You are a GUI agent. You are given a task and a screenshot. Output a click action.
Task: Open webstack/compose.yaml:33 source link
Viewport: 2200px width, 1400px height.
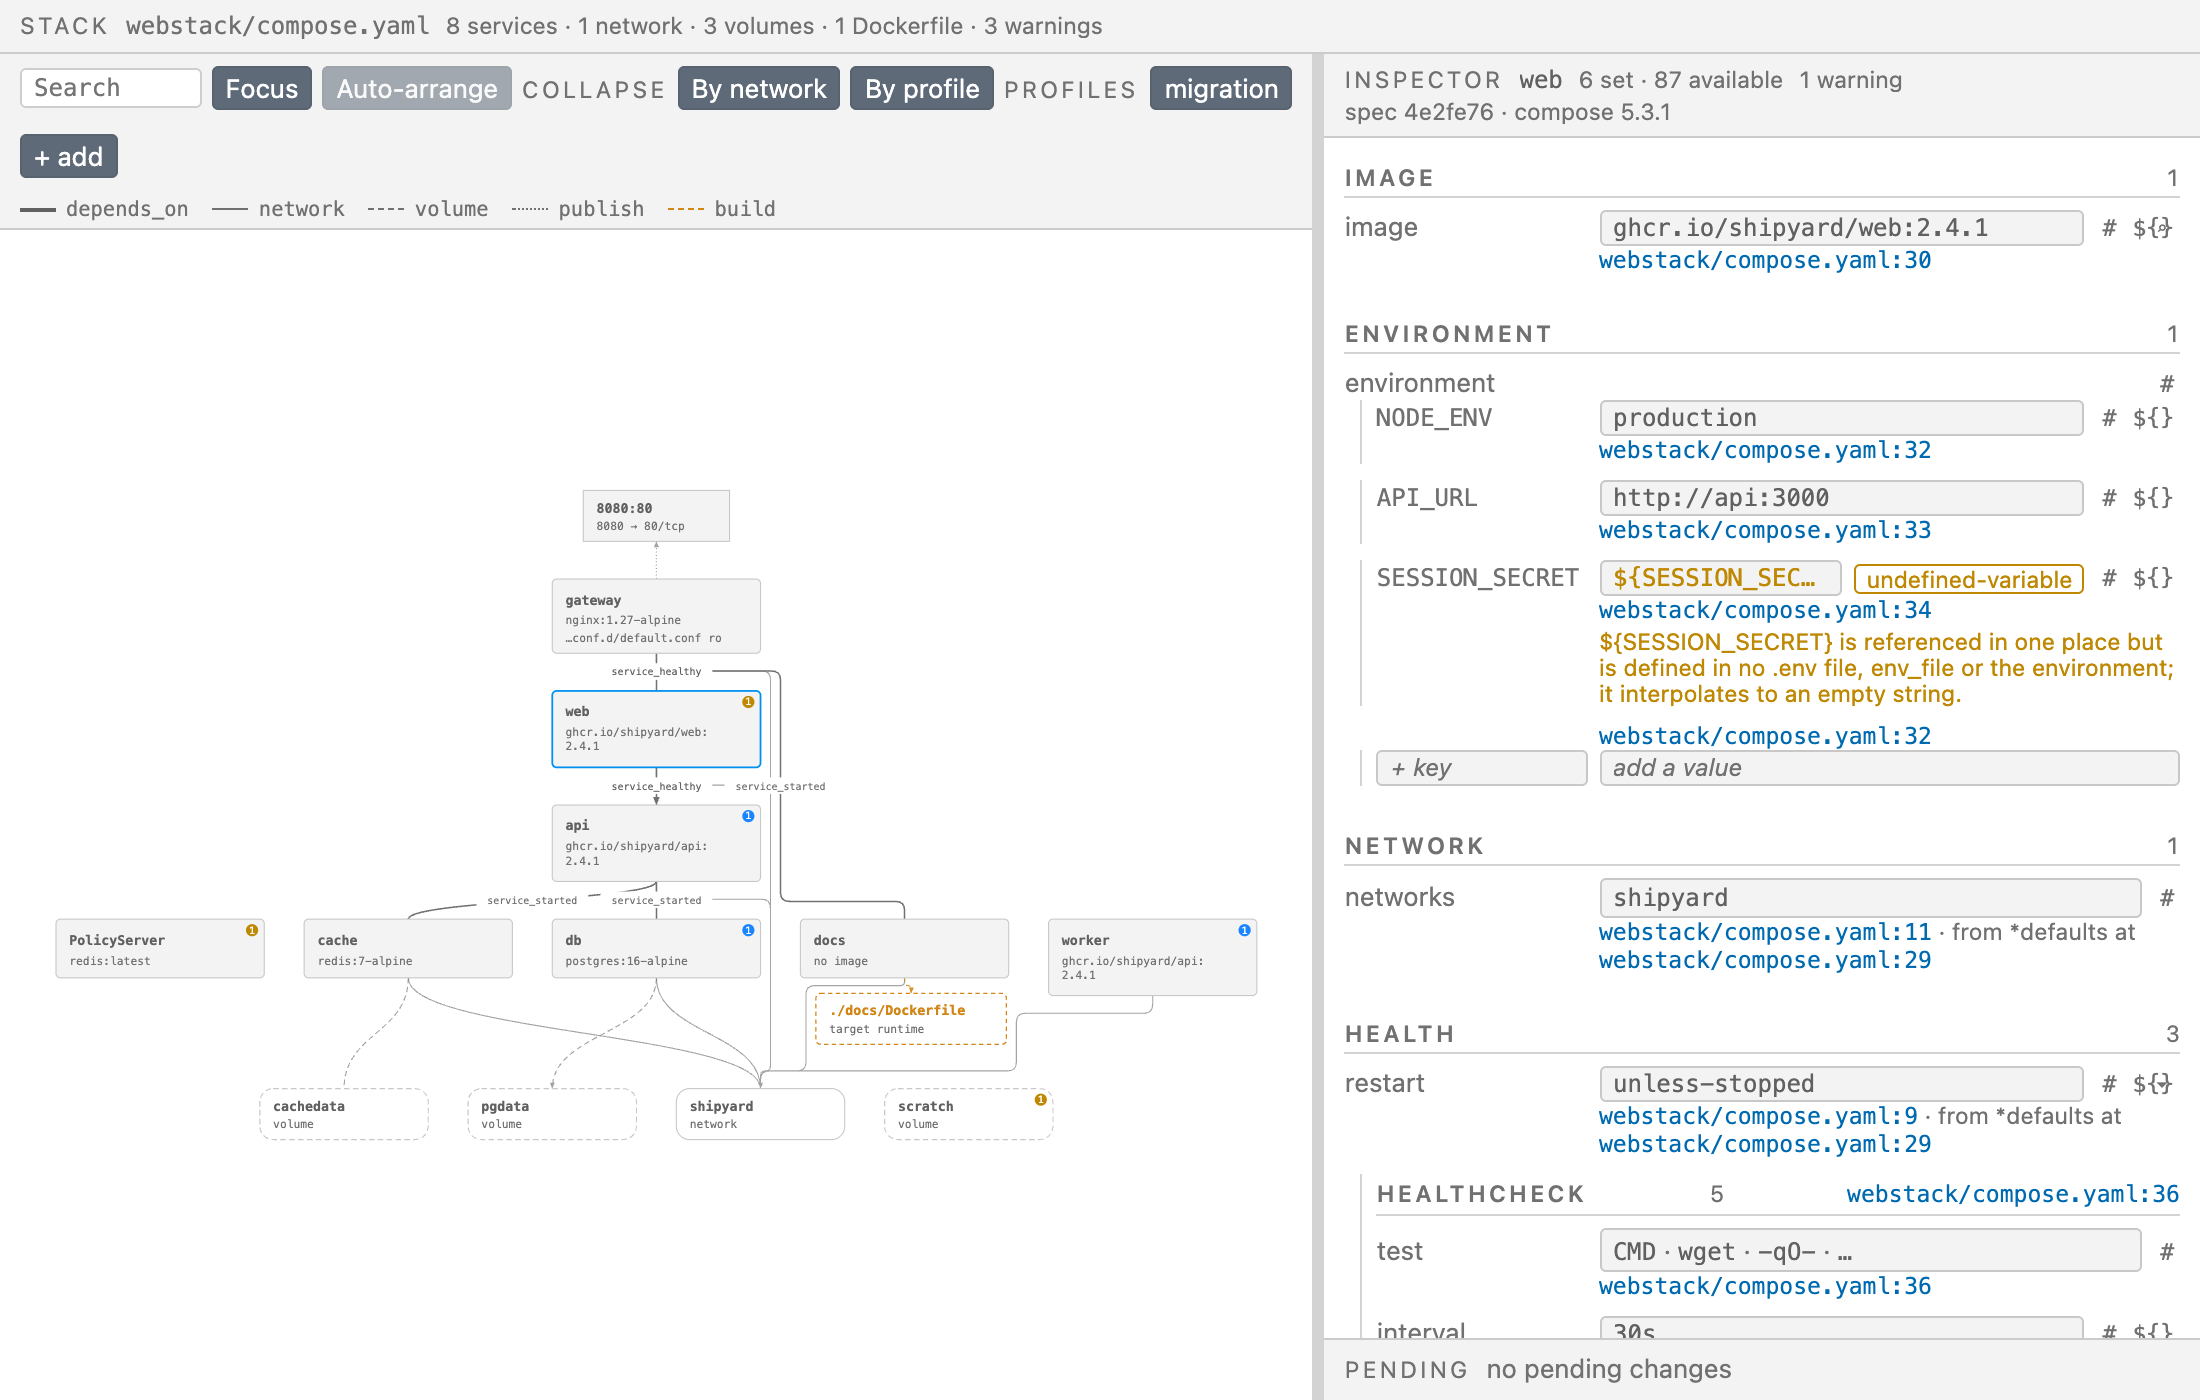1765,530
